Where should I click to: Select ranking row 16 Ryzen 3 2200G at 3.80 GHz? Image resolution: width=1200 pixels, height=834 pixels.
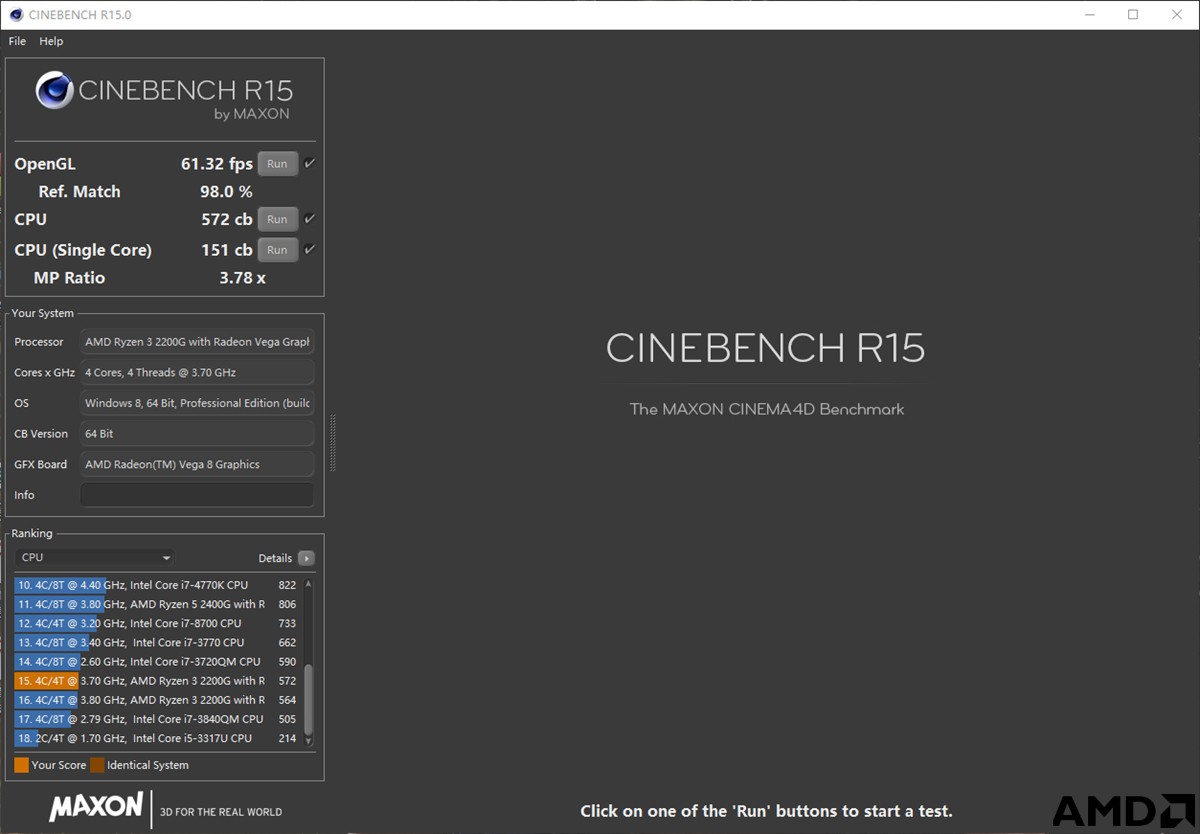(x=157, y=700)
